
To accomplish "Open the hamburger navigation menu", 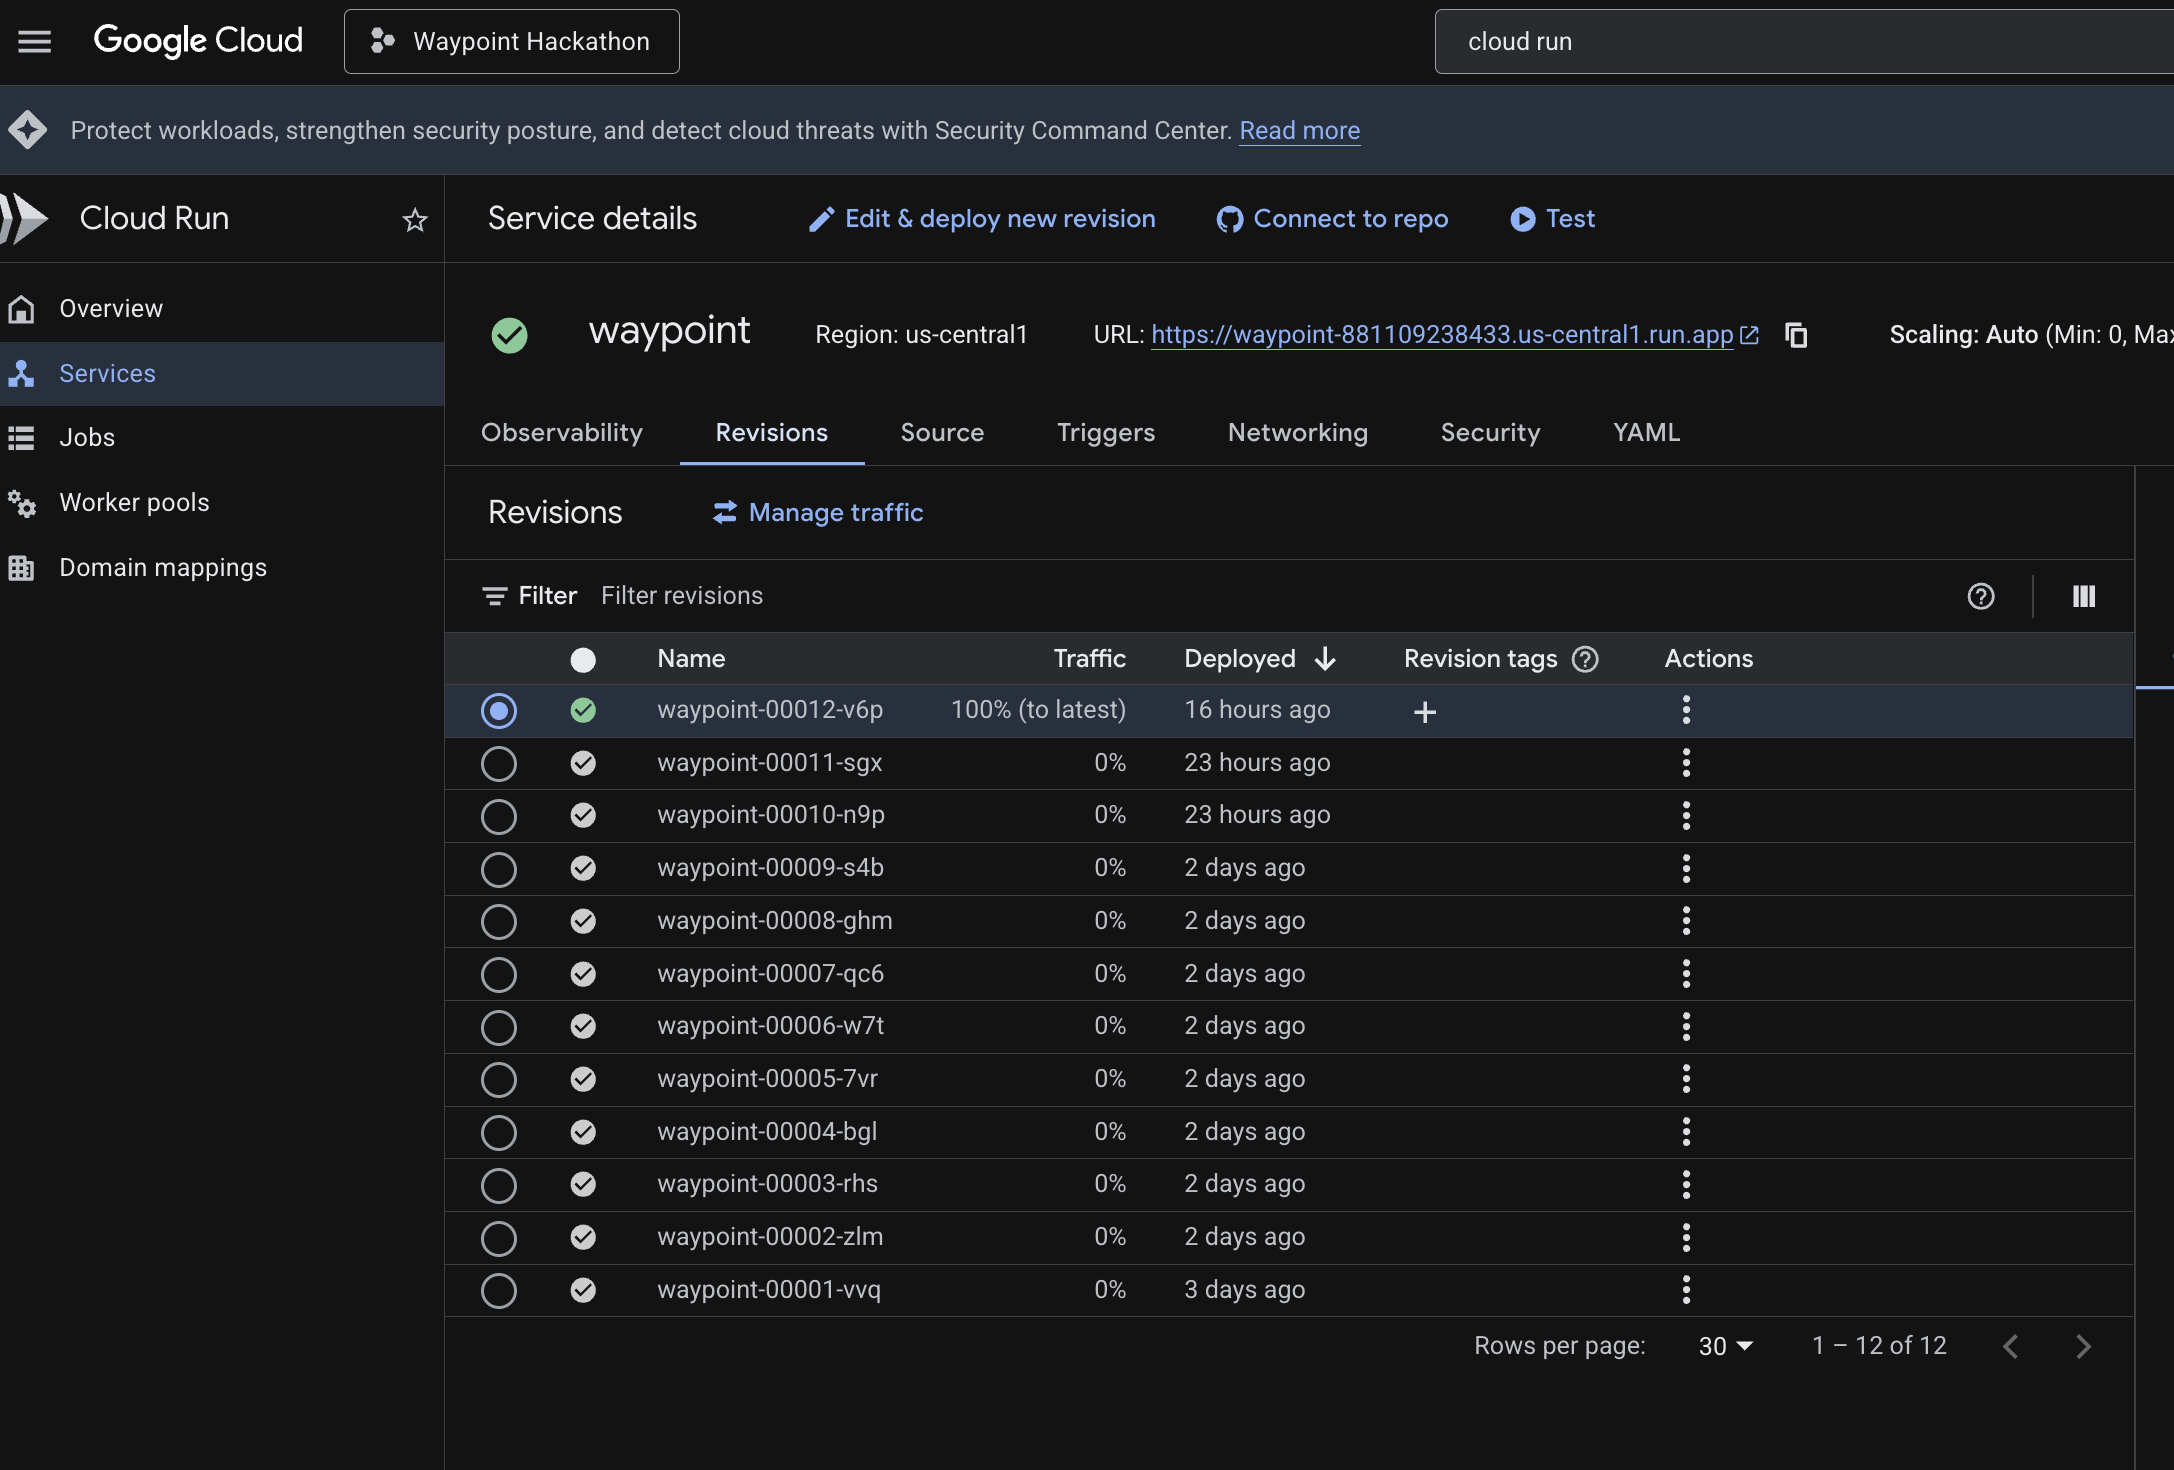I will (x=35, y=41).
